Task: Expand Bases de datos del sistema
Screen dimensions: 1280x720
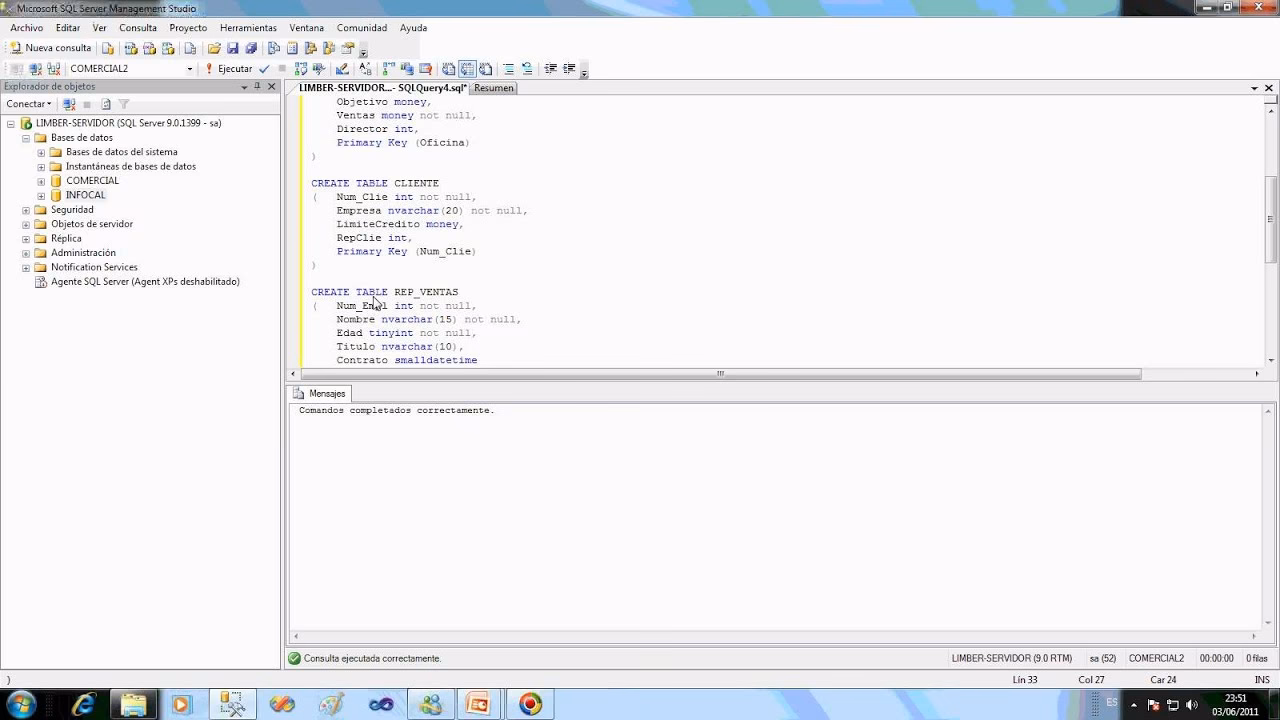Action: tap(41, 152)
